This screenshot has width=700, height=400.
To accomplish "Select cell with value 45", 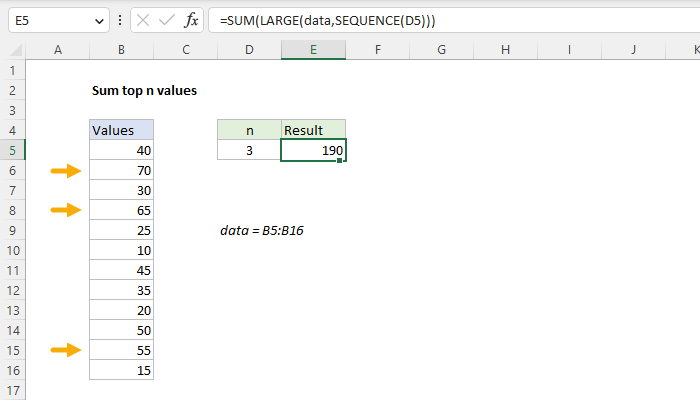I will (121, 271).
